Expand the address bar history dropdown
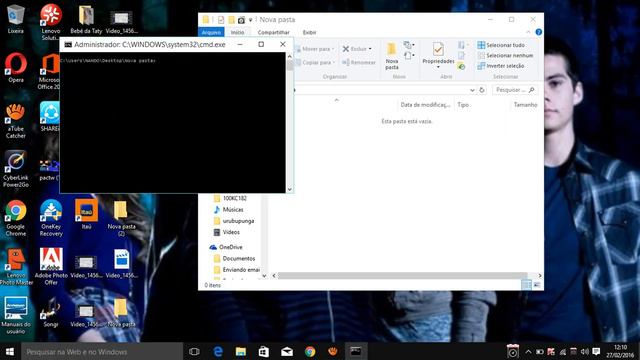Screen dimensions: 640x360 [472, 90]
